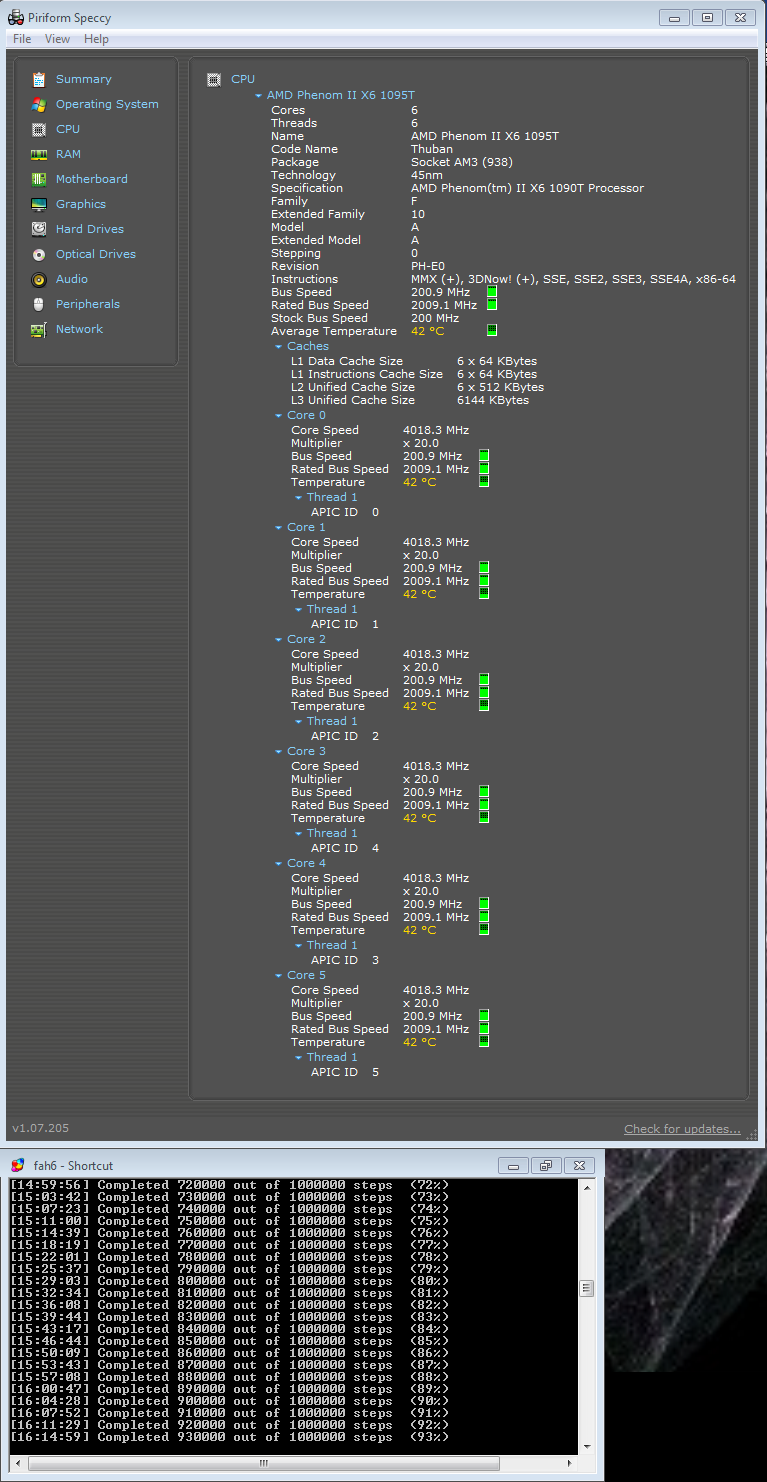Collapse the AMD Phenom II X6 1095T node
Image resolution: width=767 pixels, height=1482 pixels.
258,96
